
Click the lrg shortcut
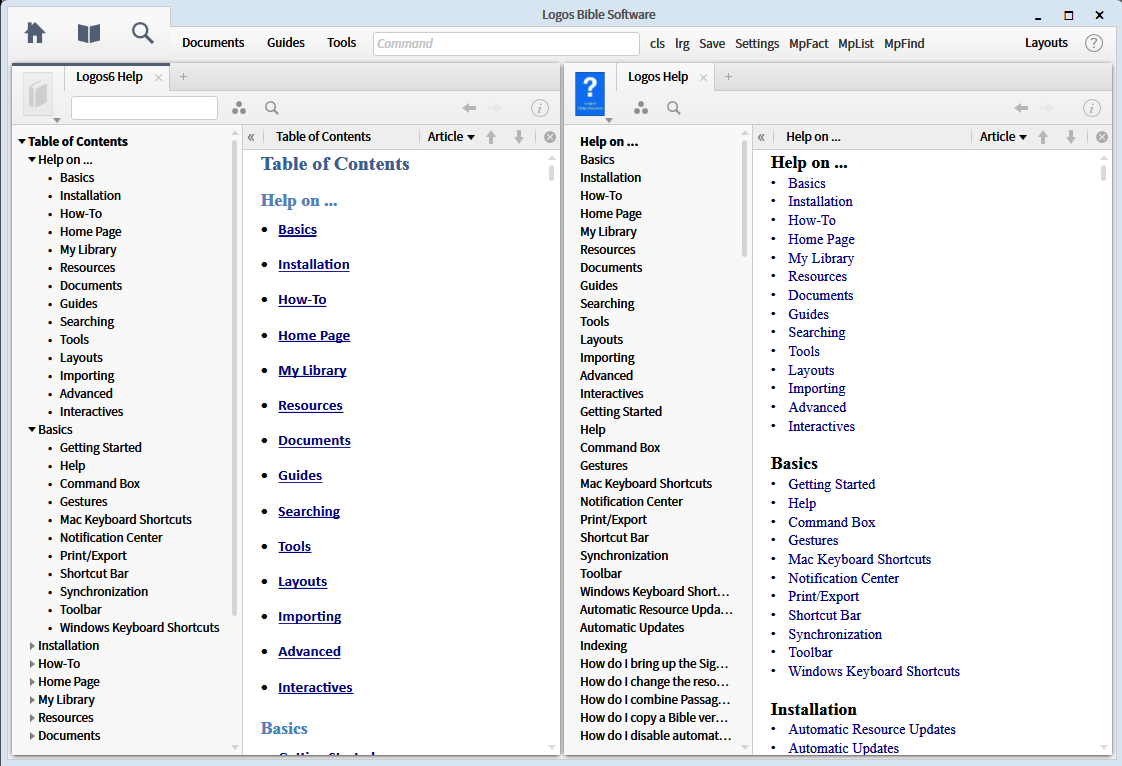click(x=682, y=44)
